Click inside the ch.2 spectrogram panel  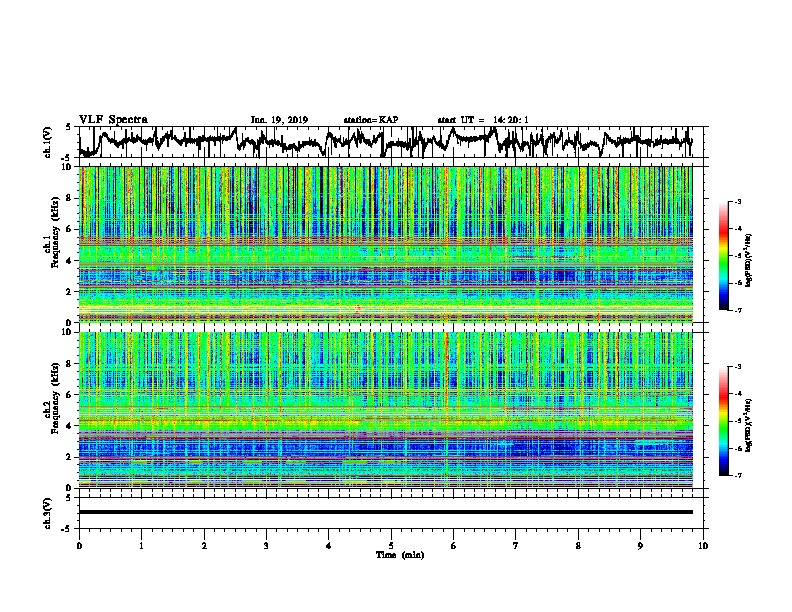385,410
